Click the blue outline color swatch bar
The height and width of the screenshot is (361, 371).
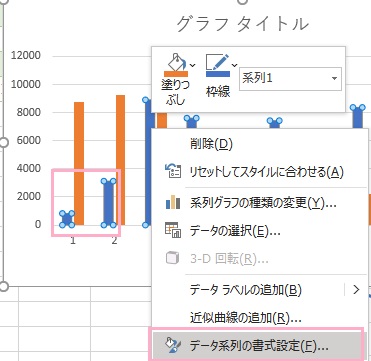(x=218, y=74)
